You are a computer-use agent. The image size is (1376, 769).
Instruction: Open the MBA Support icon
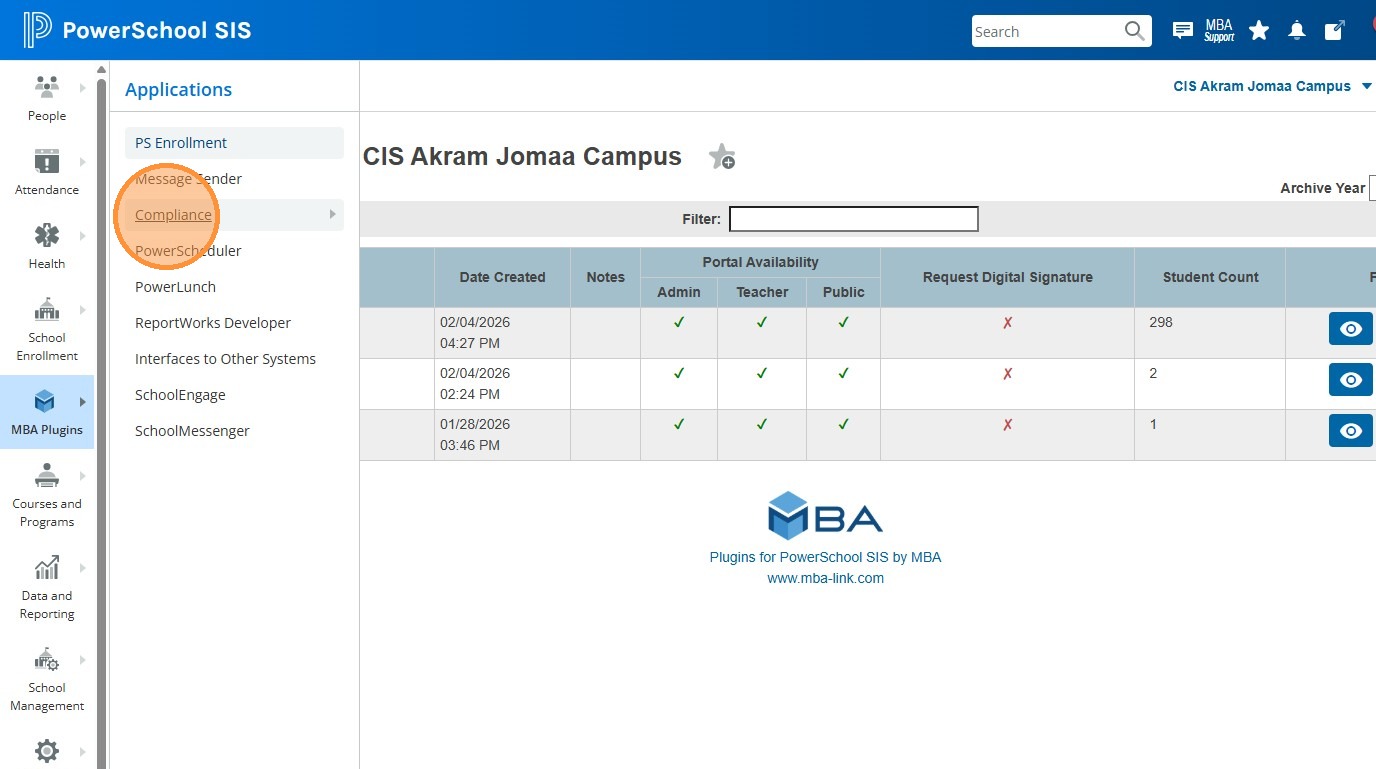click(x=1219, y=31)
